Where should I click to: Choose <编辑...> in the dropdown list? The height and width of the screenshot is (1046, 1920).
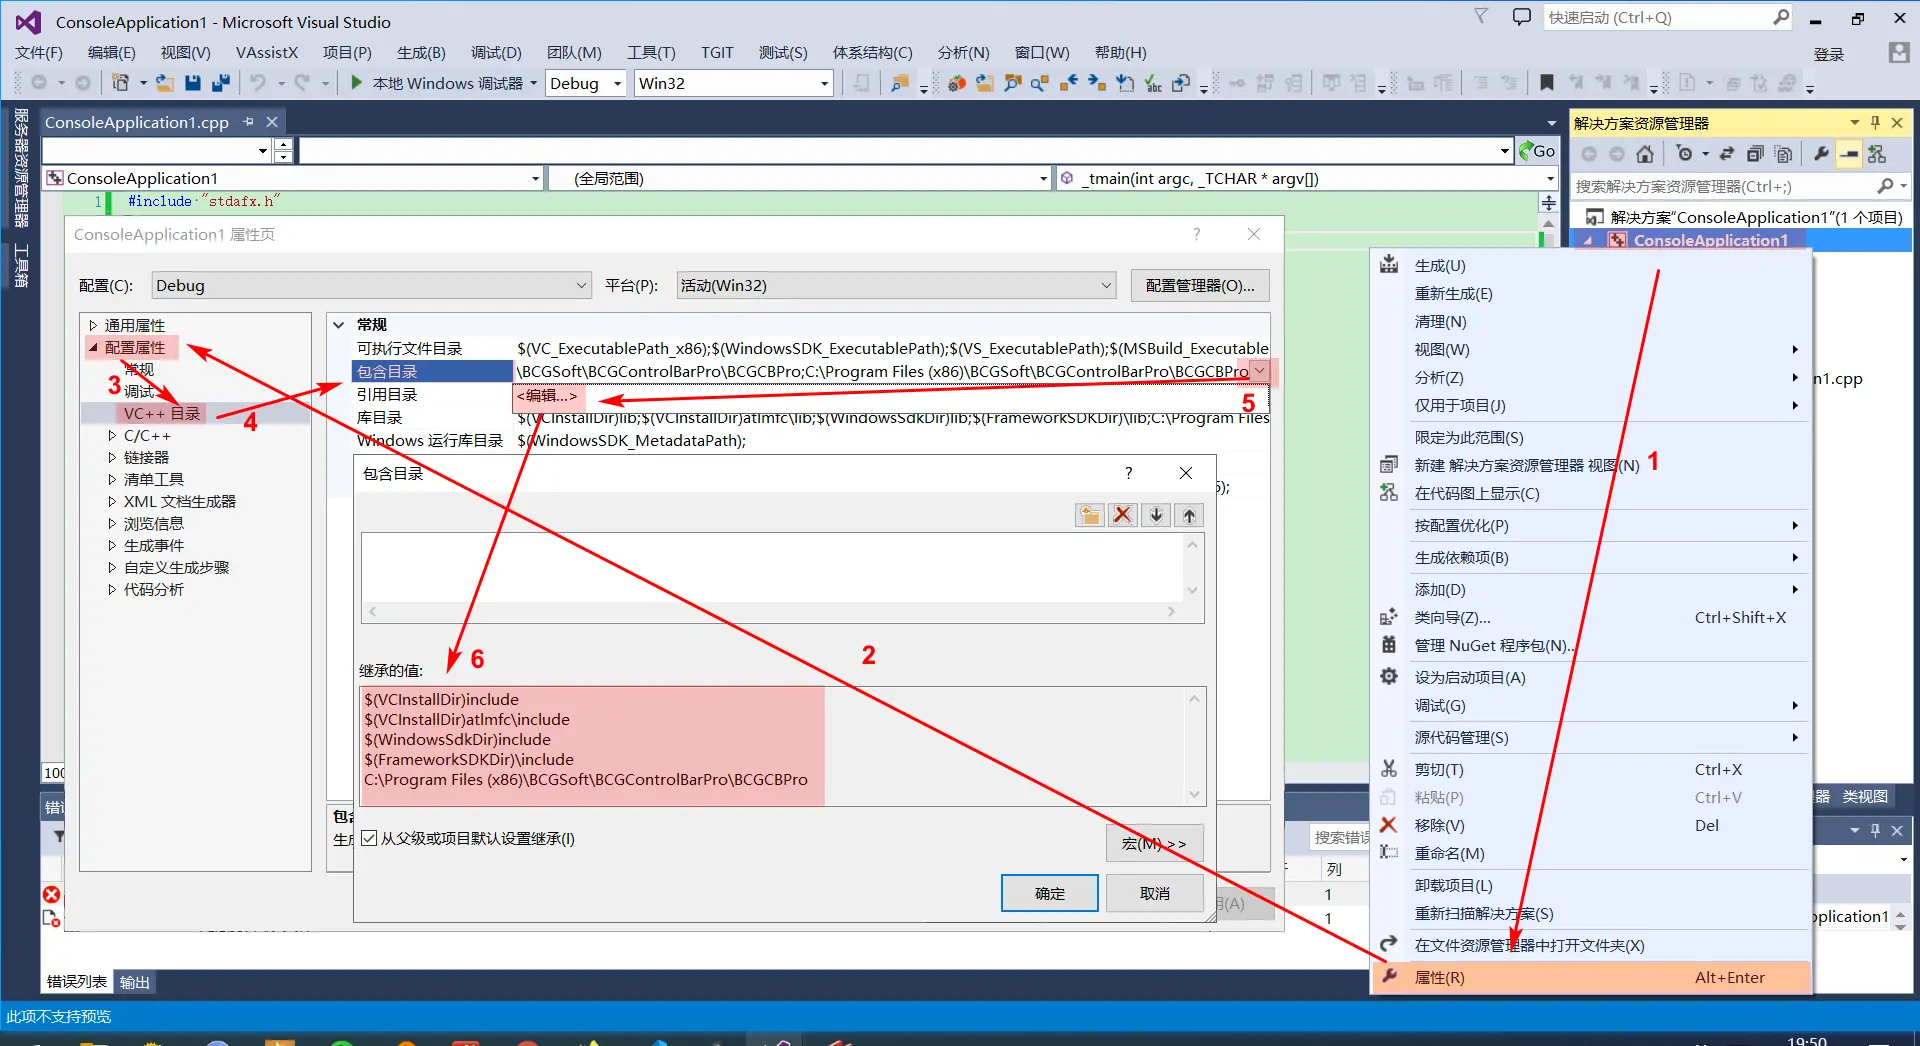pos(547,396)
